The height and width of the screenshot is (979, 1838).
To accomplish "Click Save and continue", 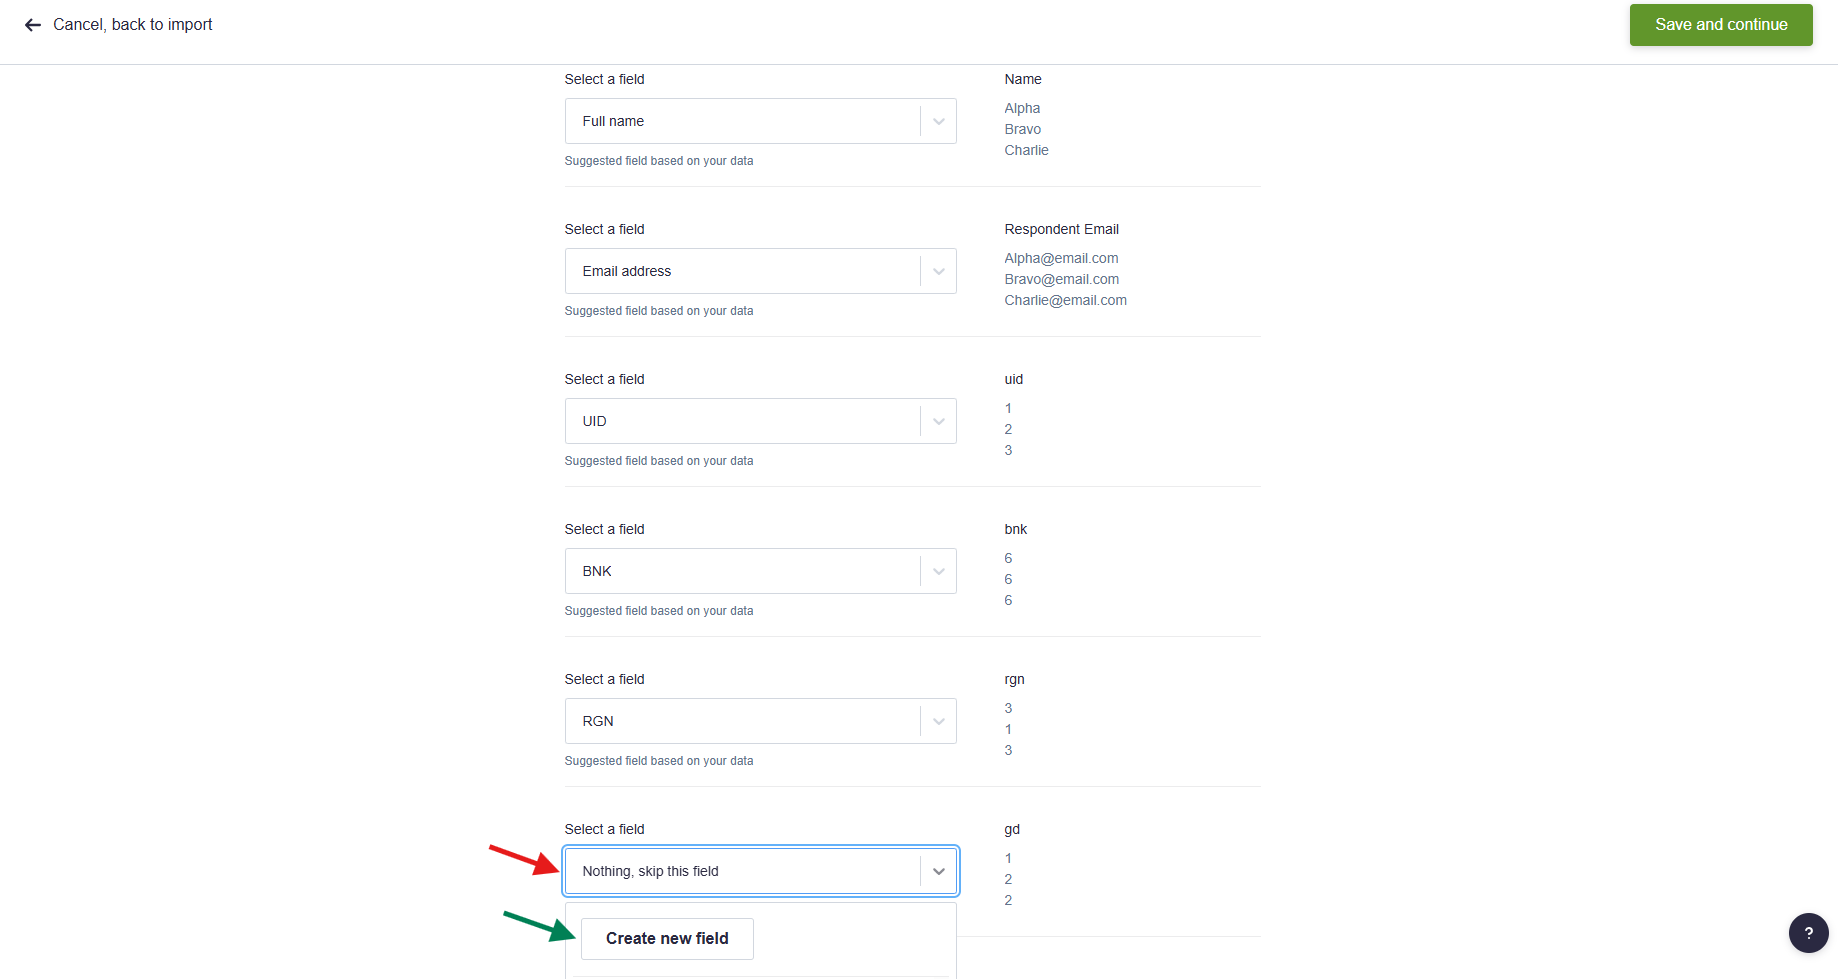I will [1721, 25].
